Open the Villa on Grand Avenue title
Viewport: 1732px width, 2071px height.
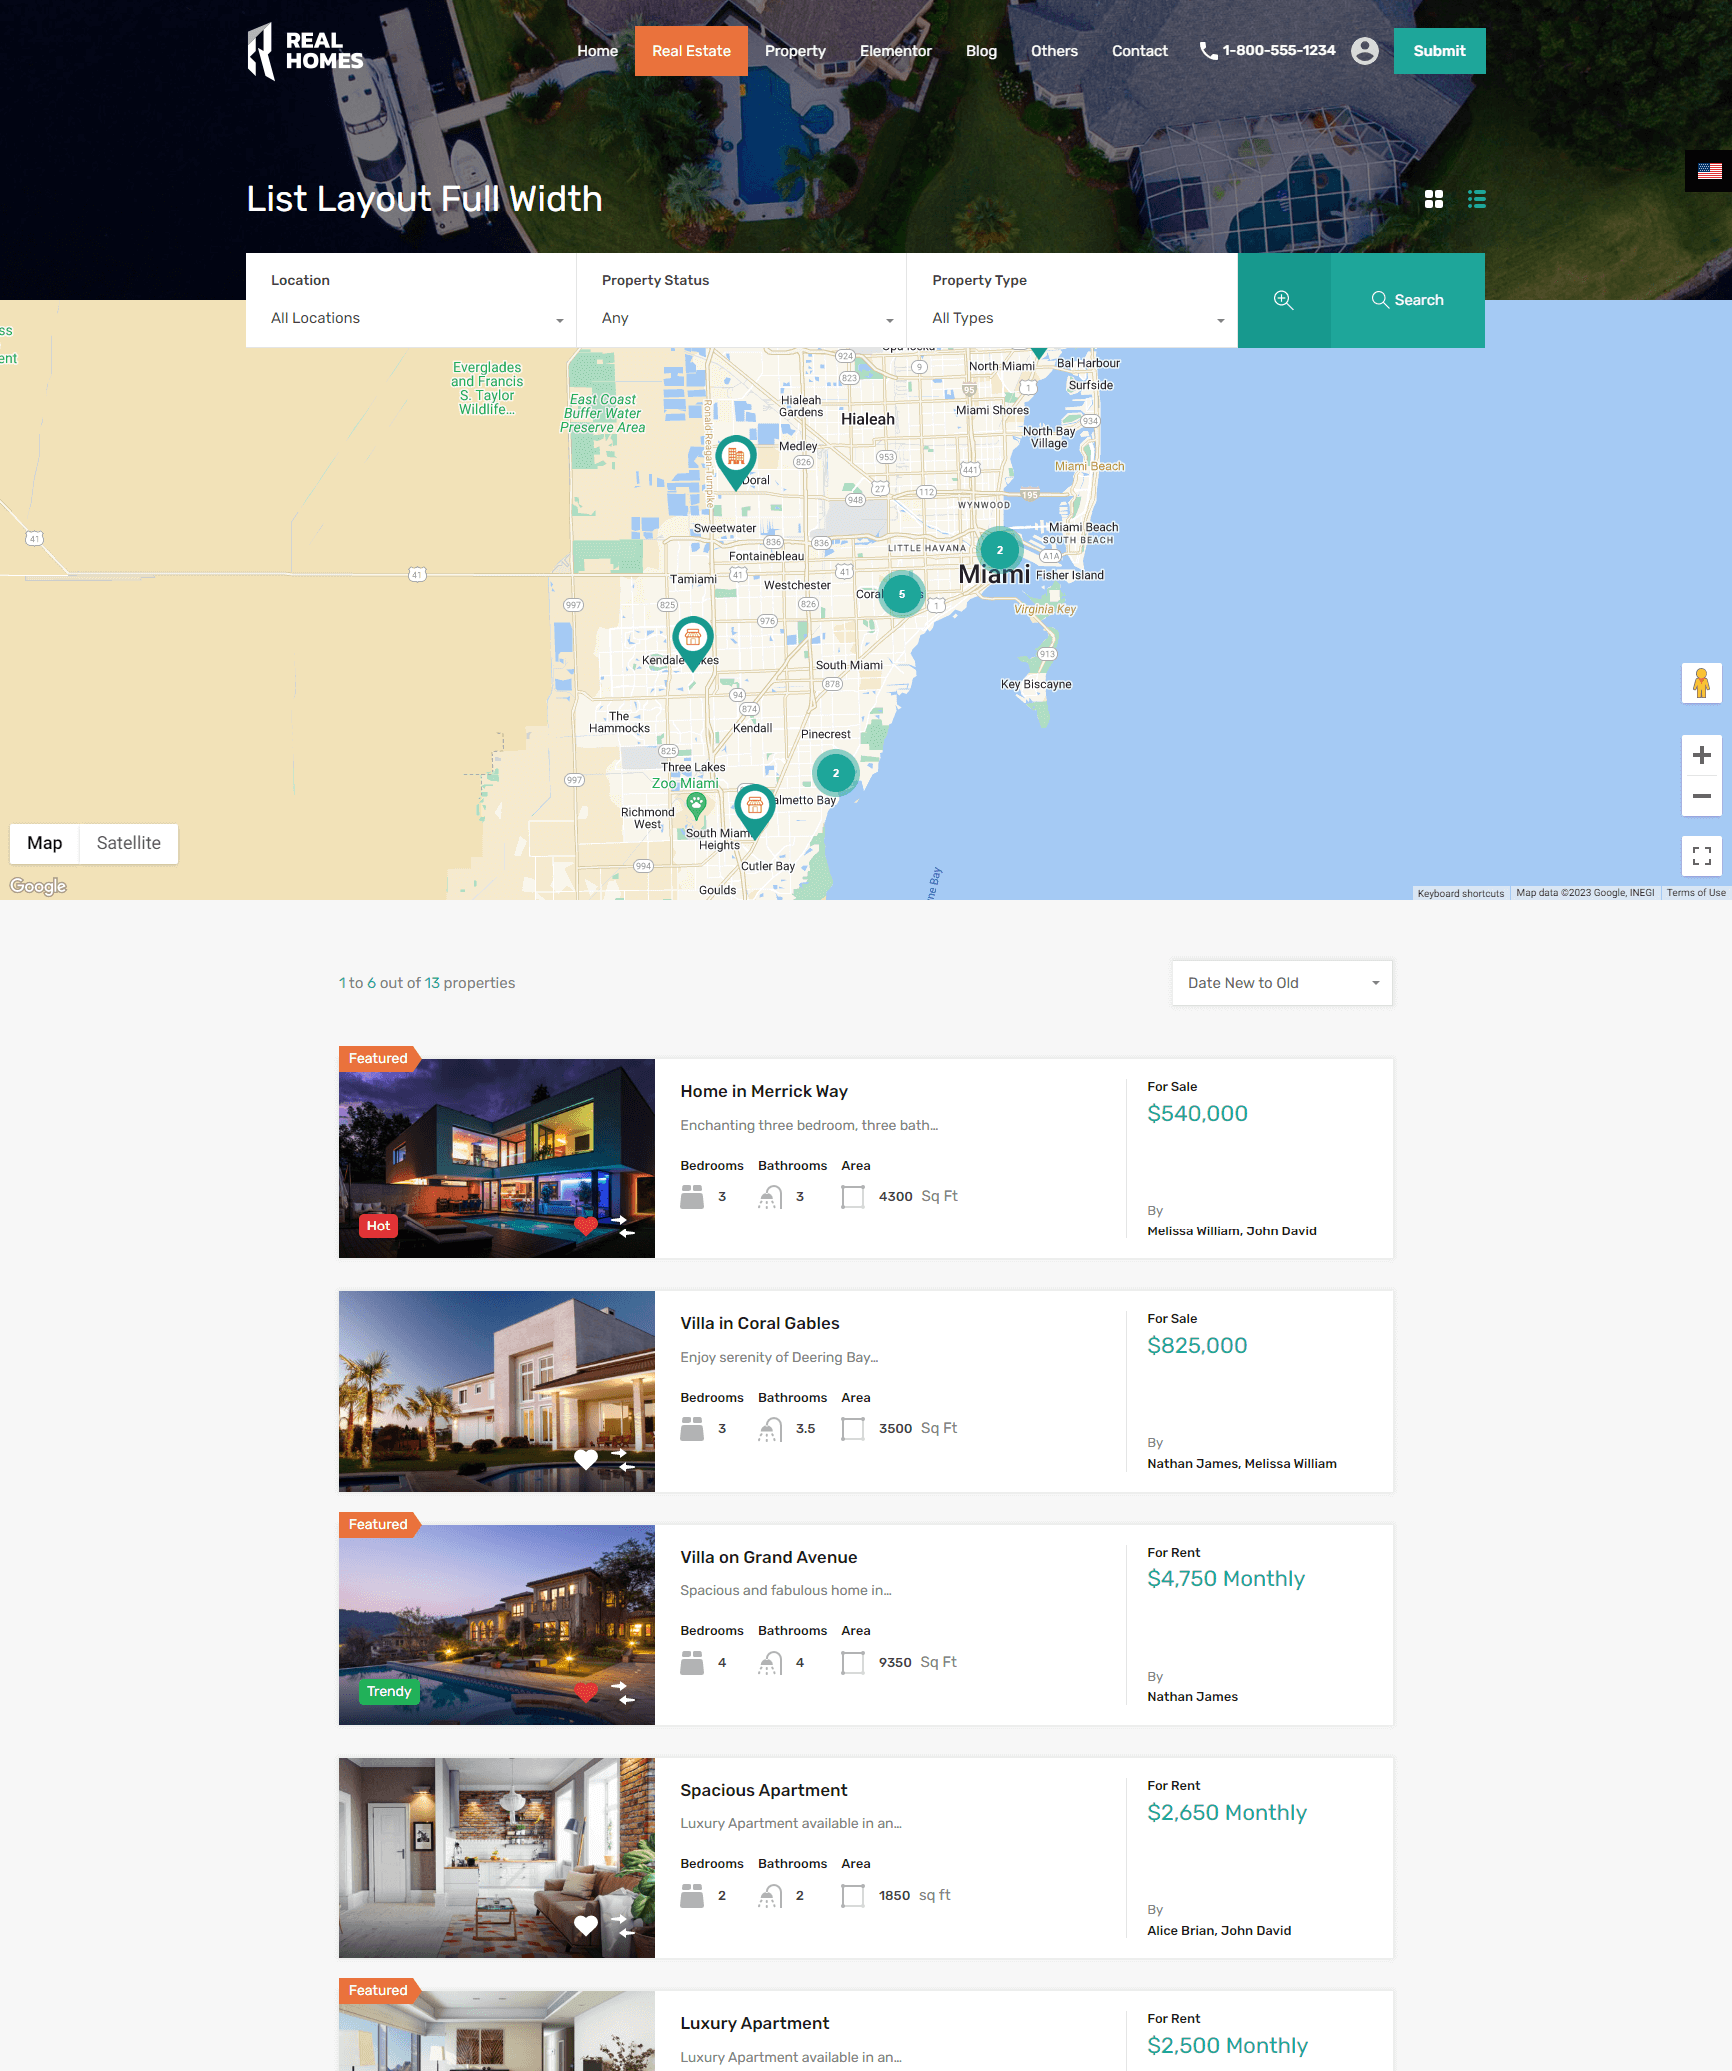pos(769,1557)
